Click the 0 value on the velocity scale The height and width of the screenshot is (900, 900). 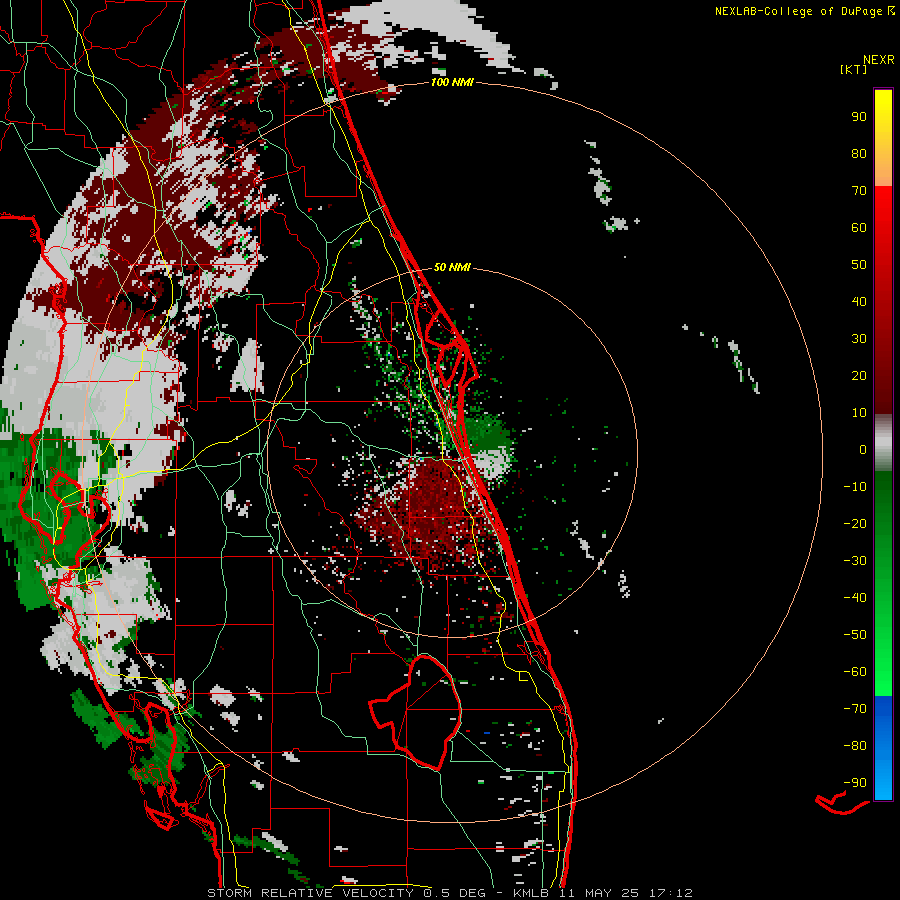tap(863, 450)
